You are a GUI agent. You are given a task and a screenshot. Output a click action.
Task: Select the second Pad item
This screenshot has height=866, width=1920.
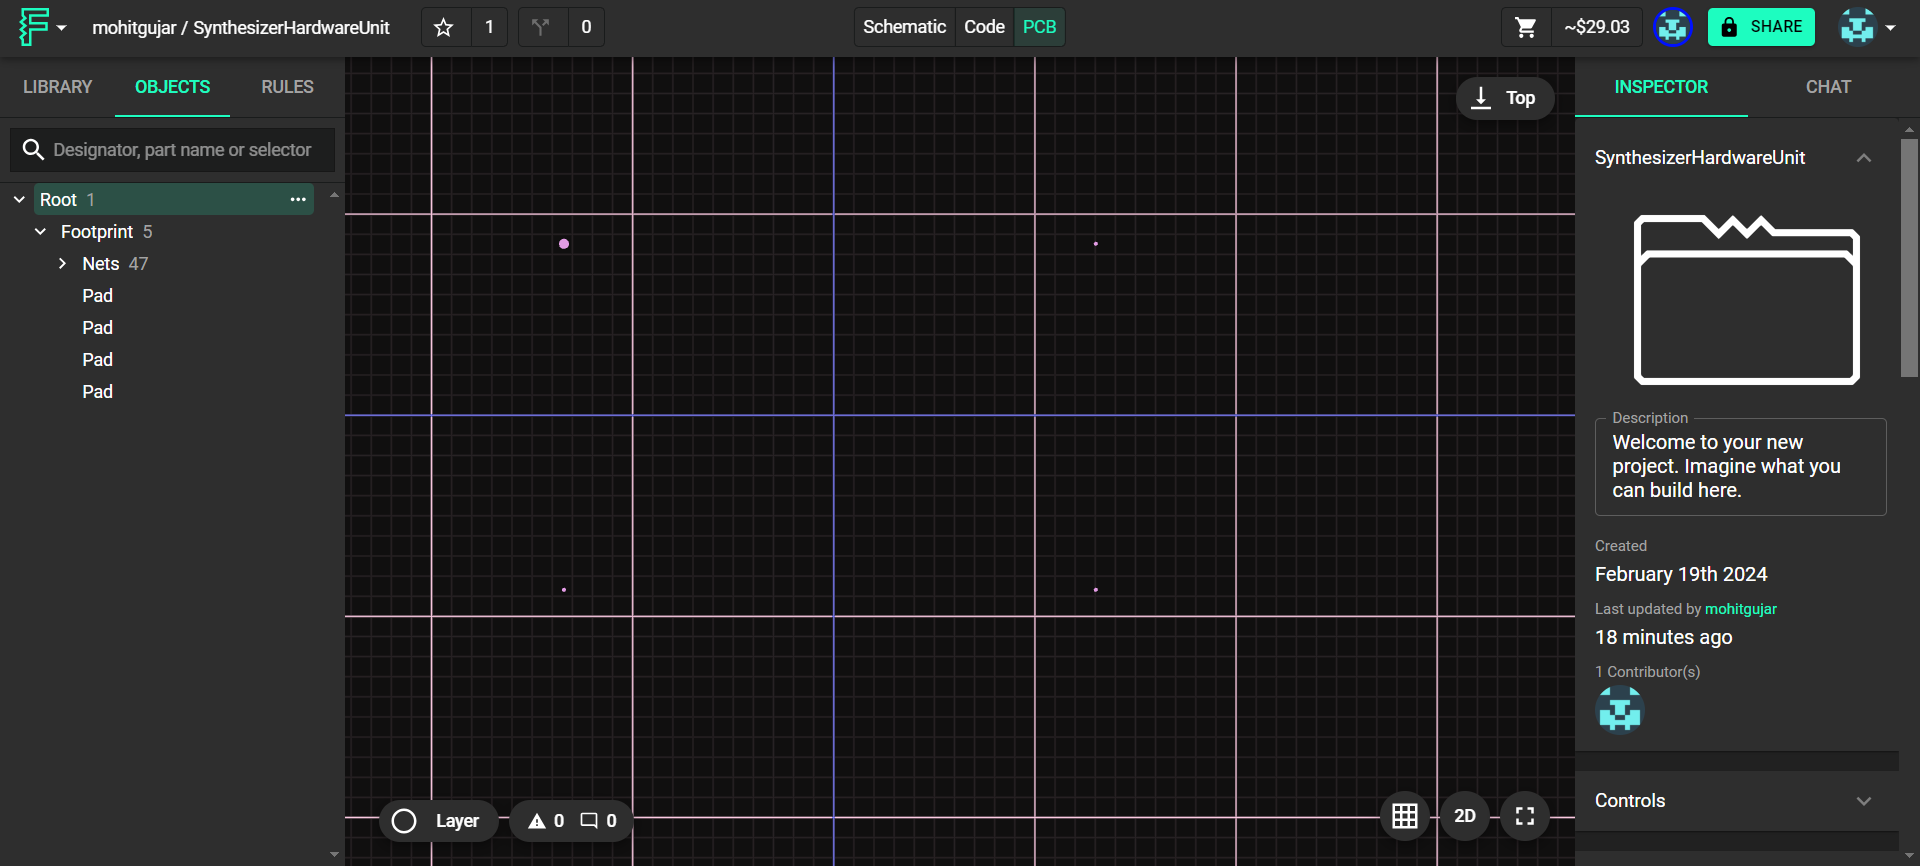97,328
